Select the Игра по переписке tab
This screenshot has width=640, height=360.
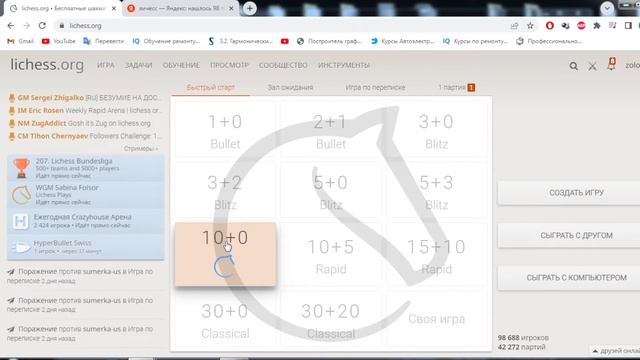(375, 87)
